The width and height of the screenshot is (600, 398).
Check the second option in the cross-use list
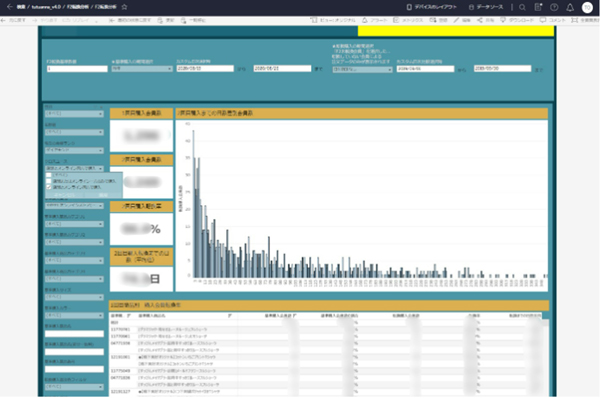[x=49, y=181]
